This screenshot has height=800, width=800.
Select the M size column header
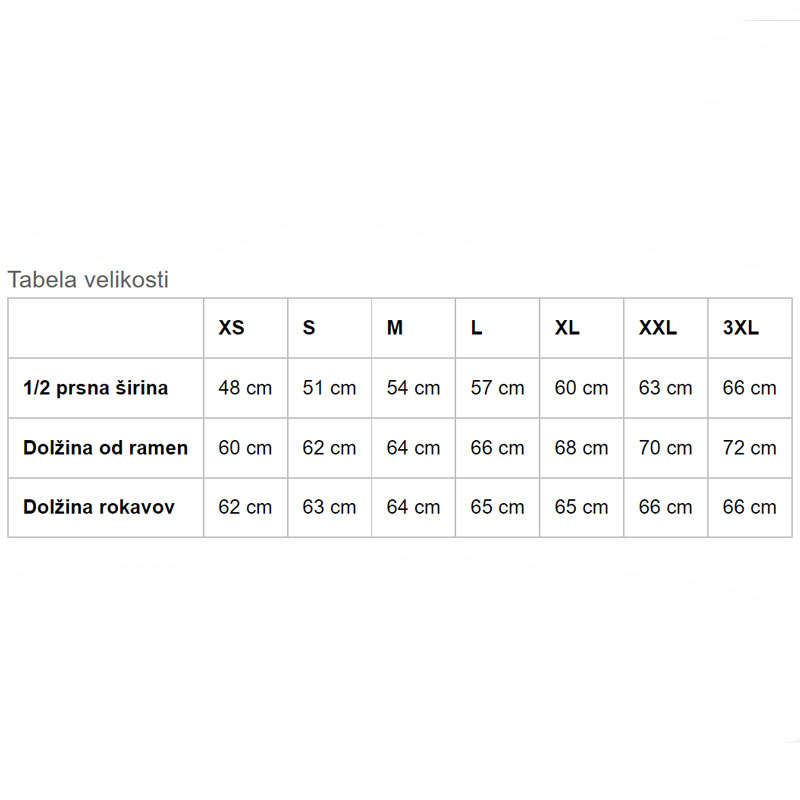tap(395, 328)
